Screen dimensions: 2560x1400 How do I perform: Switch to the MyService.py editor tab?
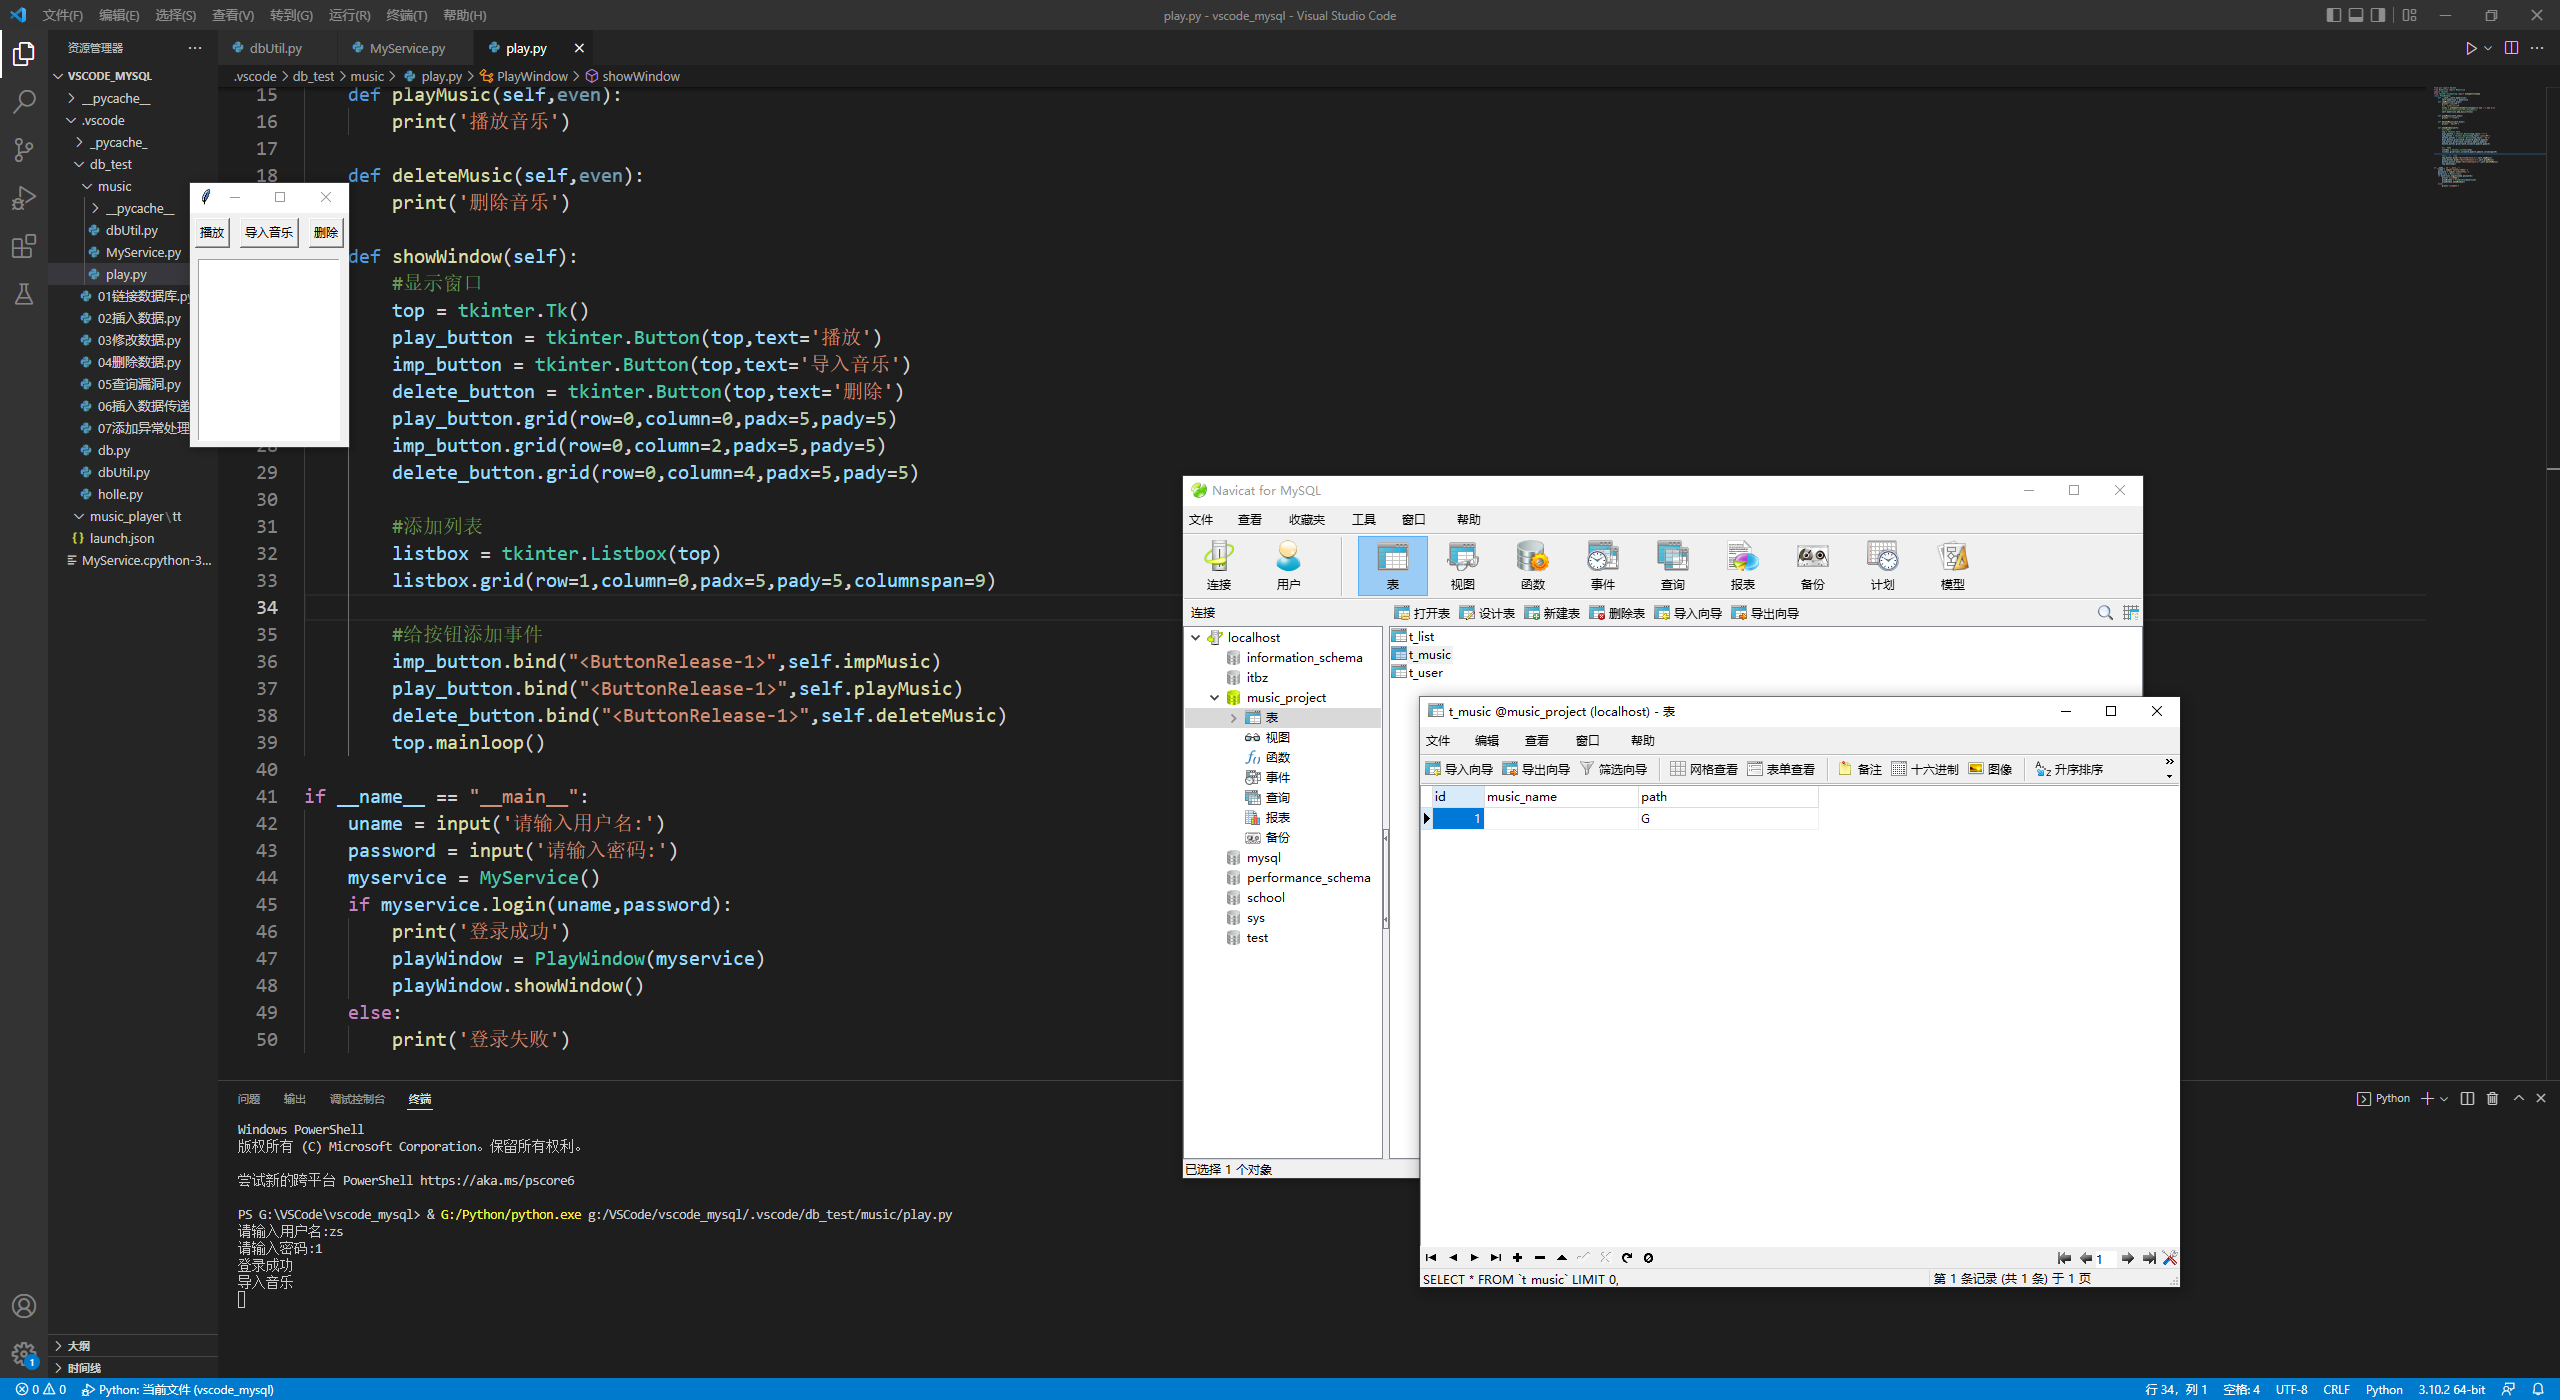point(407,48)
